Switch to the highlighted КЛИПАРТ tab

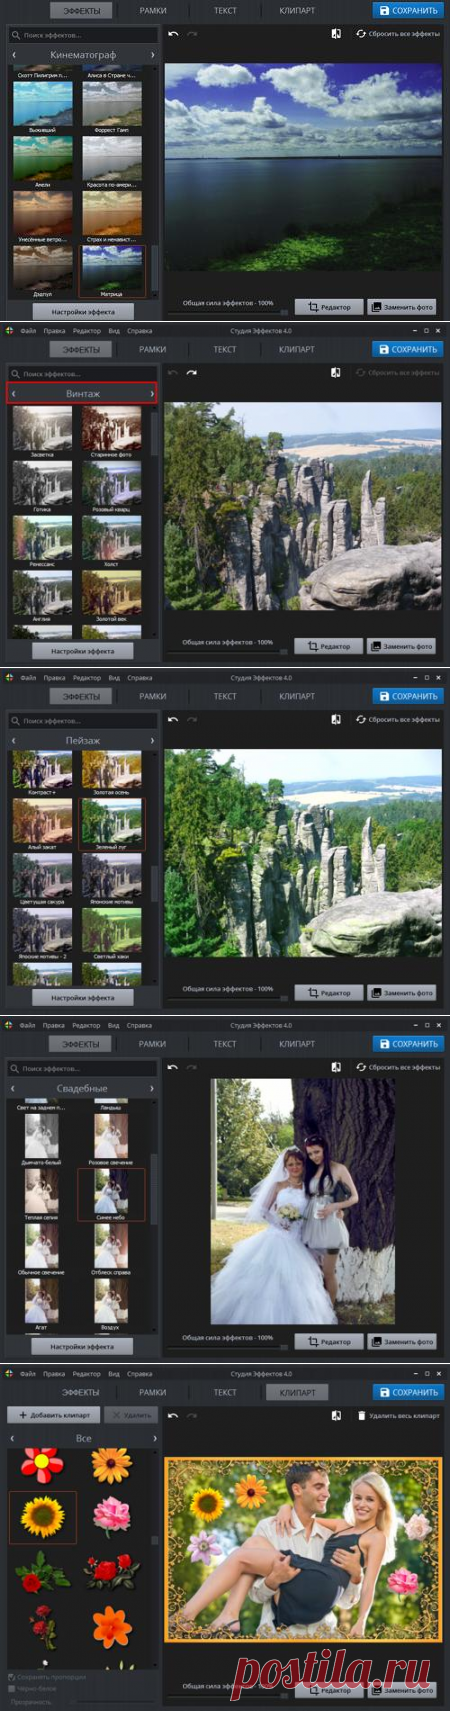[297, 1392]
